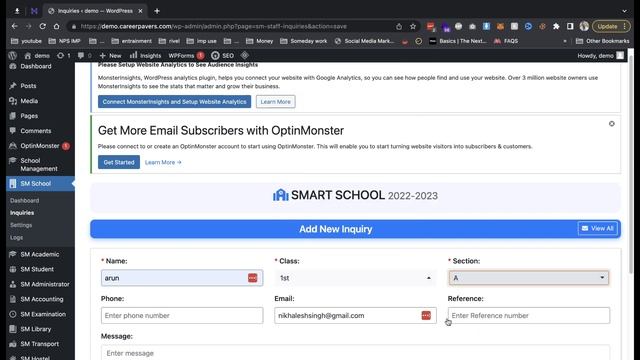Click the browser address bar URL
The image size is (640, 360).
(x=213, y=27)
